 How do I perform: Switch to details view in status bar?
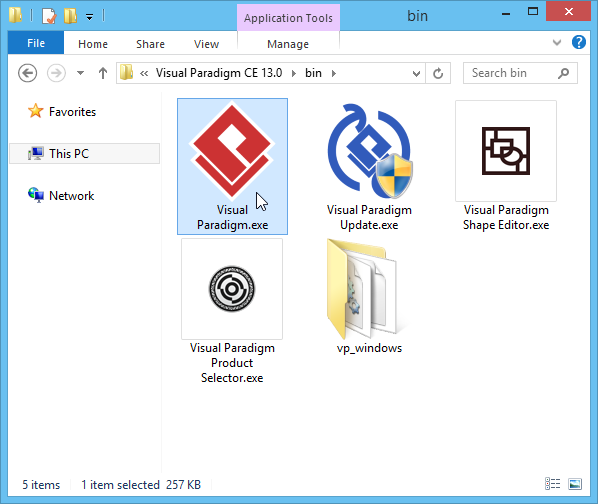coord(553,484)
